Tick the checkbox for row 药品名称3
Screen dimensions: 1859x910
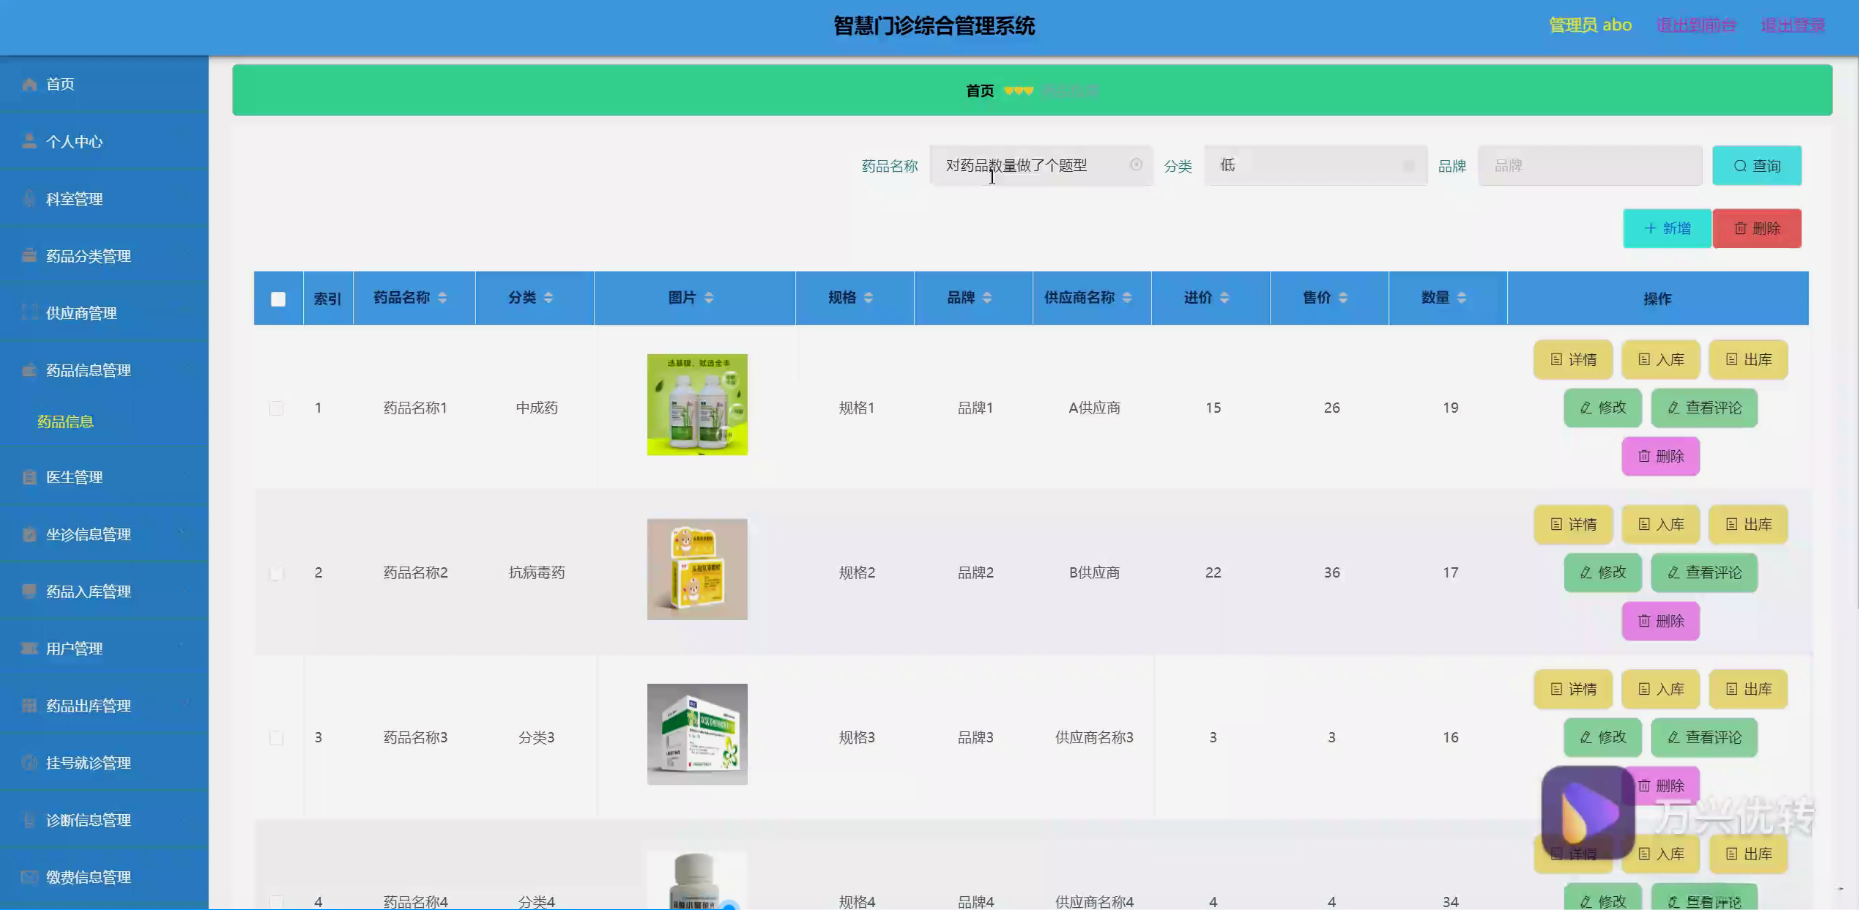pyautogui.click(x=276, y=738)
